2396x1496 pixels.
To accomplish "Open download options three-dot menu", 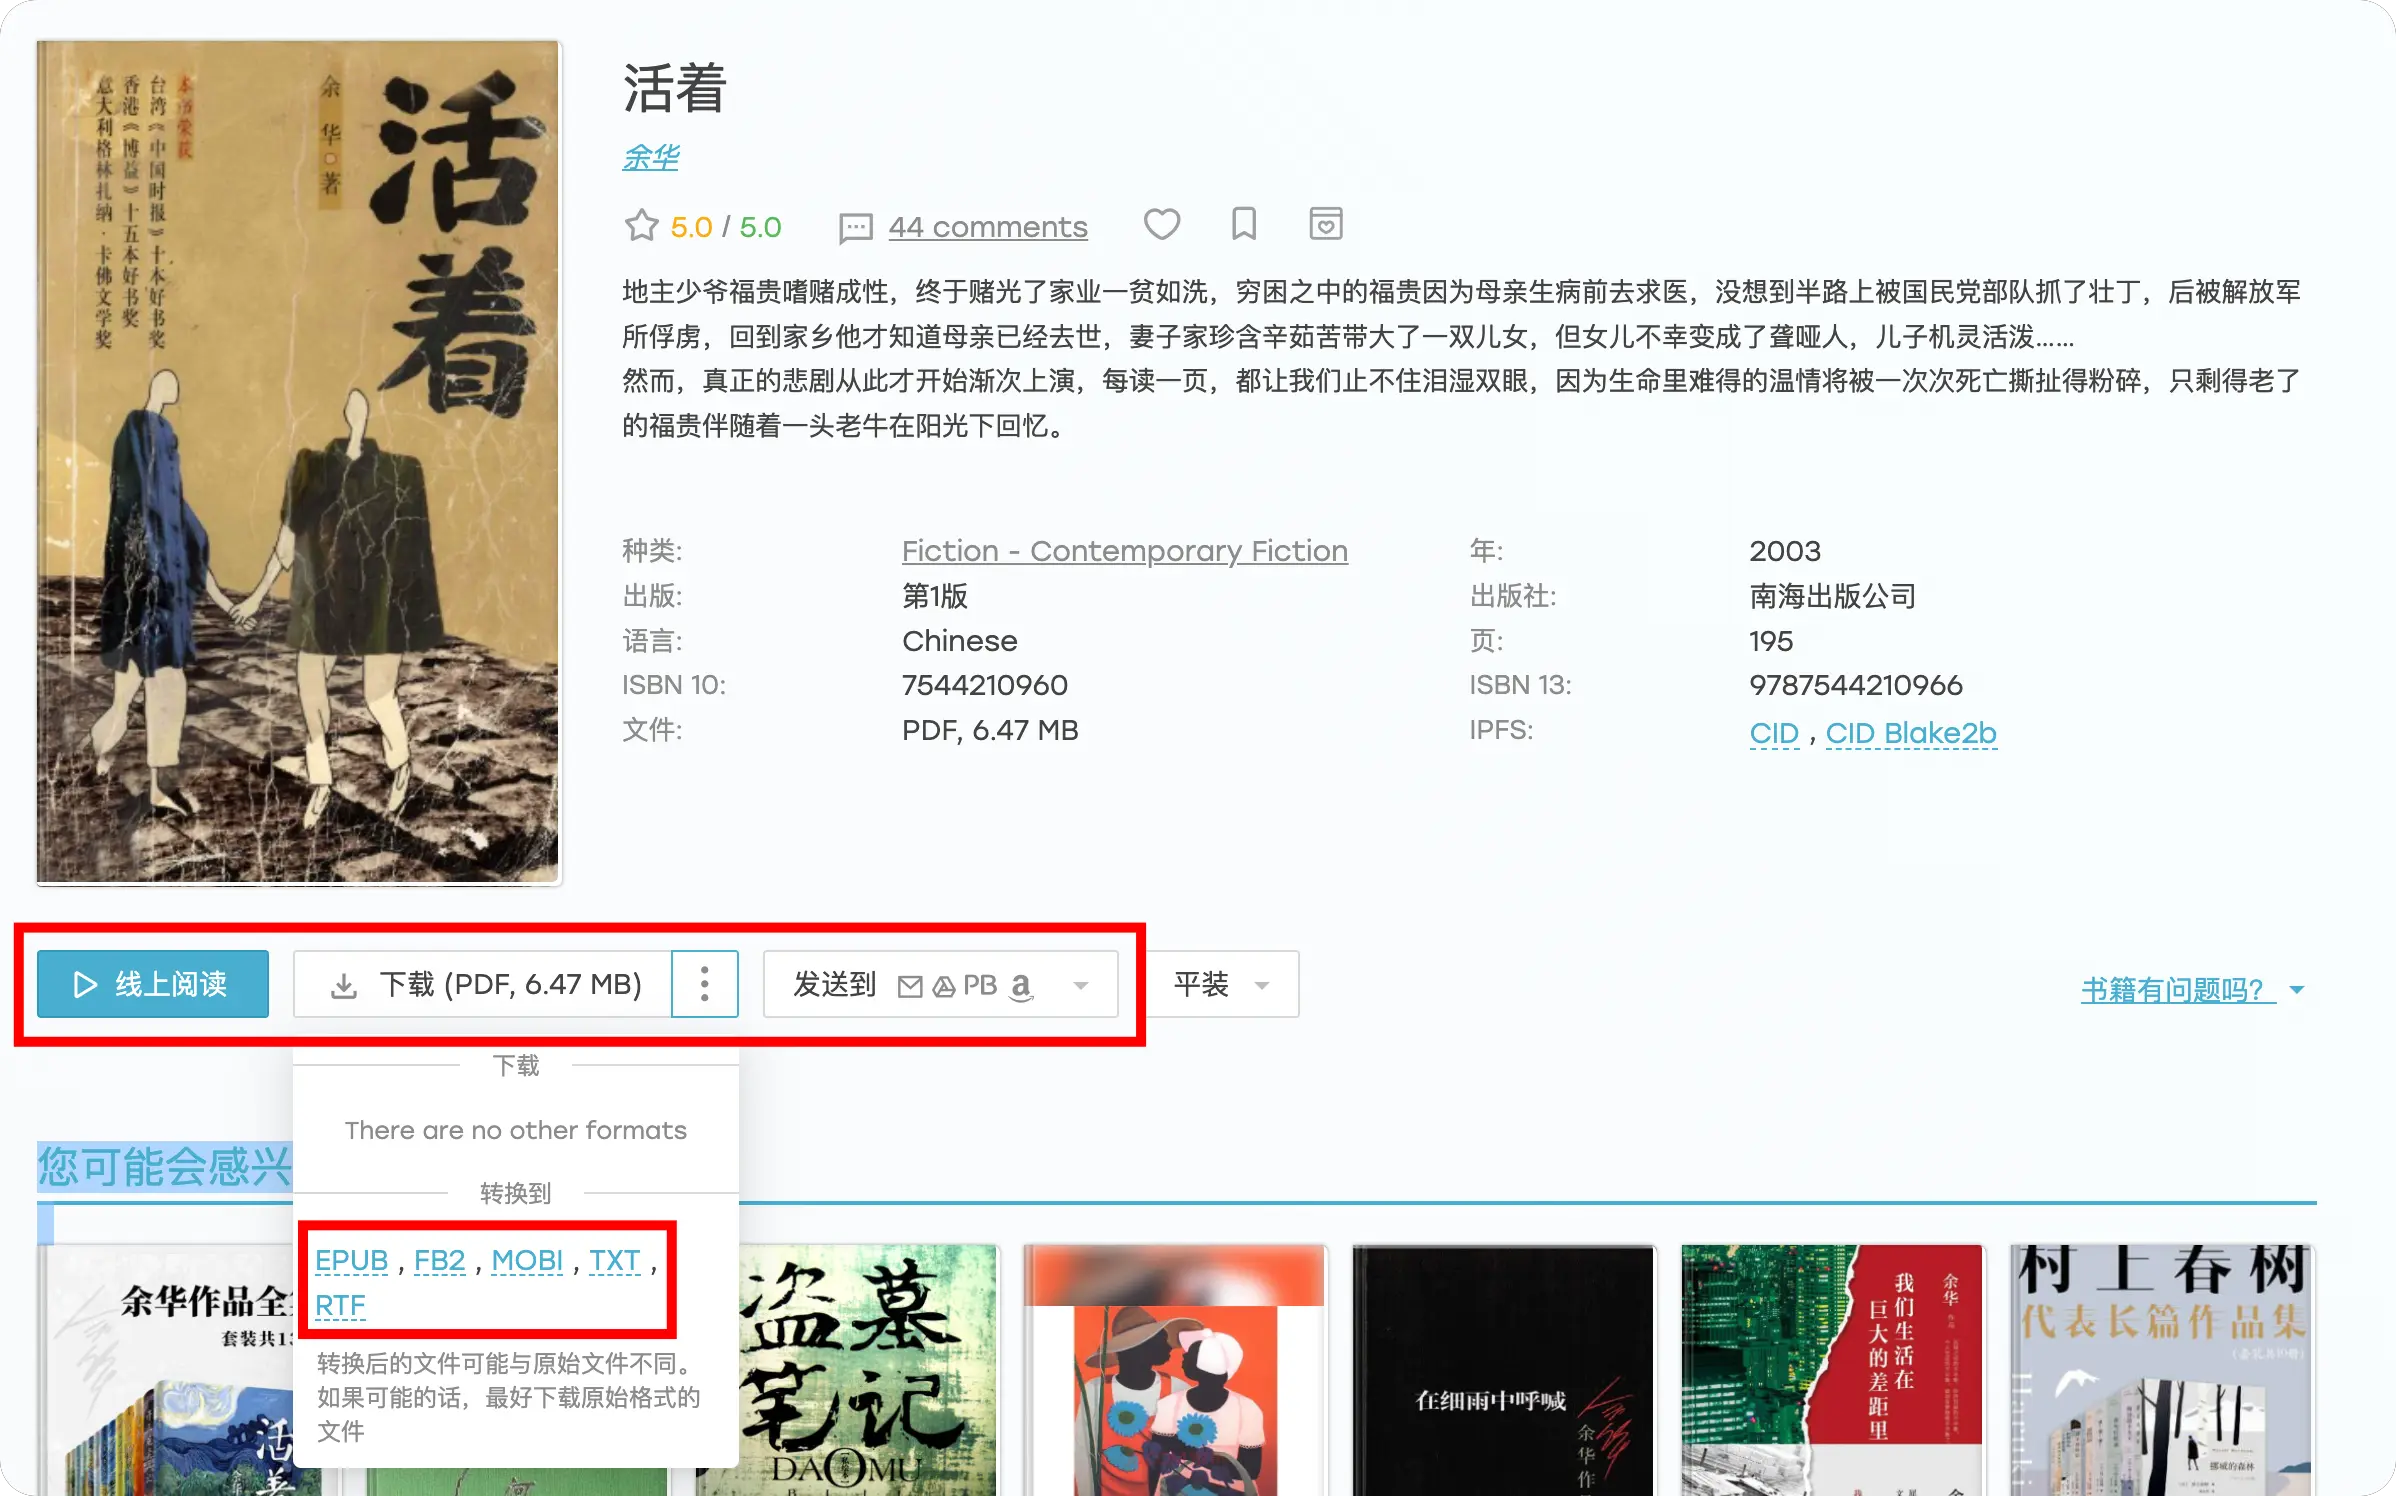I will click(x=704, y=984).
